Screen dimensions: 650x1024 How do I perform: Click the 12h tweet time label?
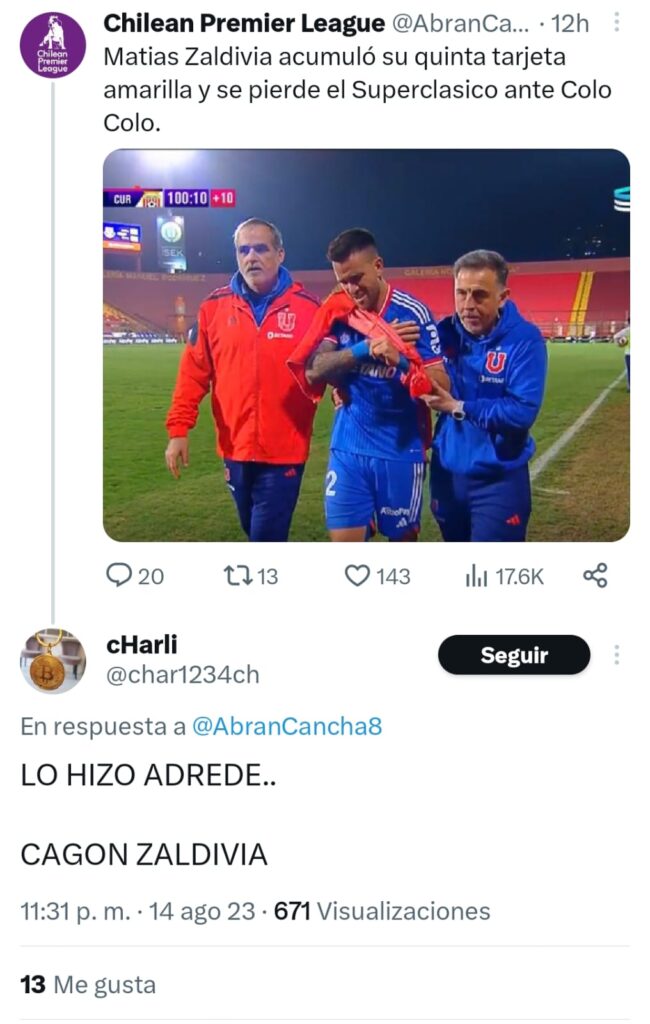[x=570, y=24]
